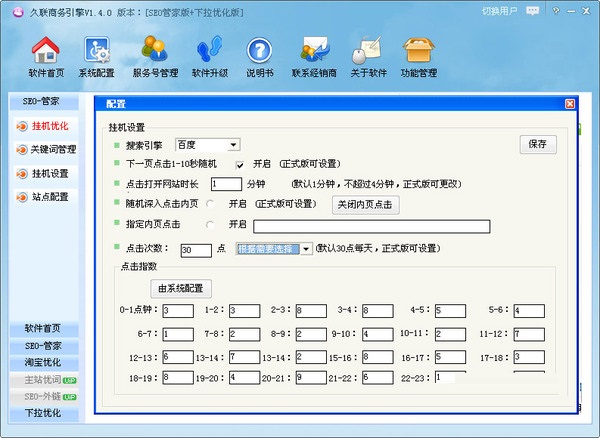The image size is (600, 438).
Task: Click 9-10 hour value field
Action: 378,334
